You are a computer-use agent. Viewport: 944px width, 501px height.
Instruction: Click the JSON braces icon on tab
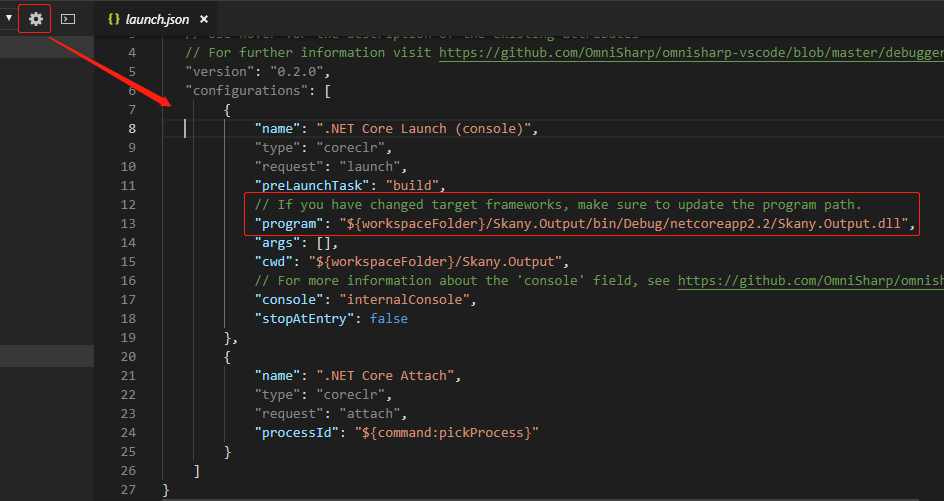click(x=113, y=19)
